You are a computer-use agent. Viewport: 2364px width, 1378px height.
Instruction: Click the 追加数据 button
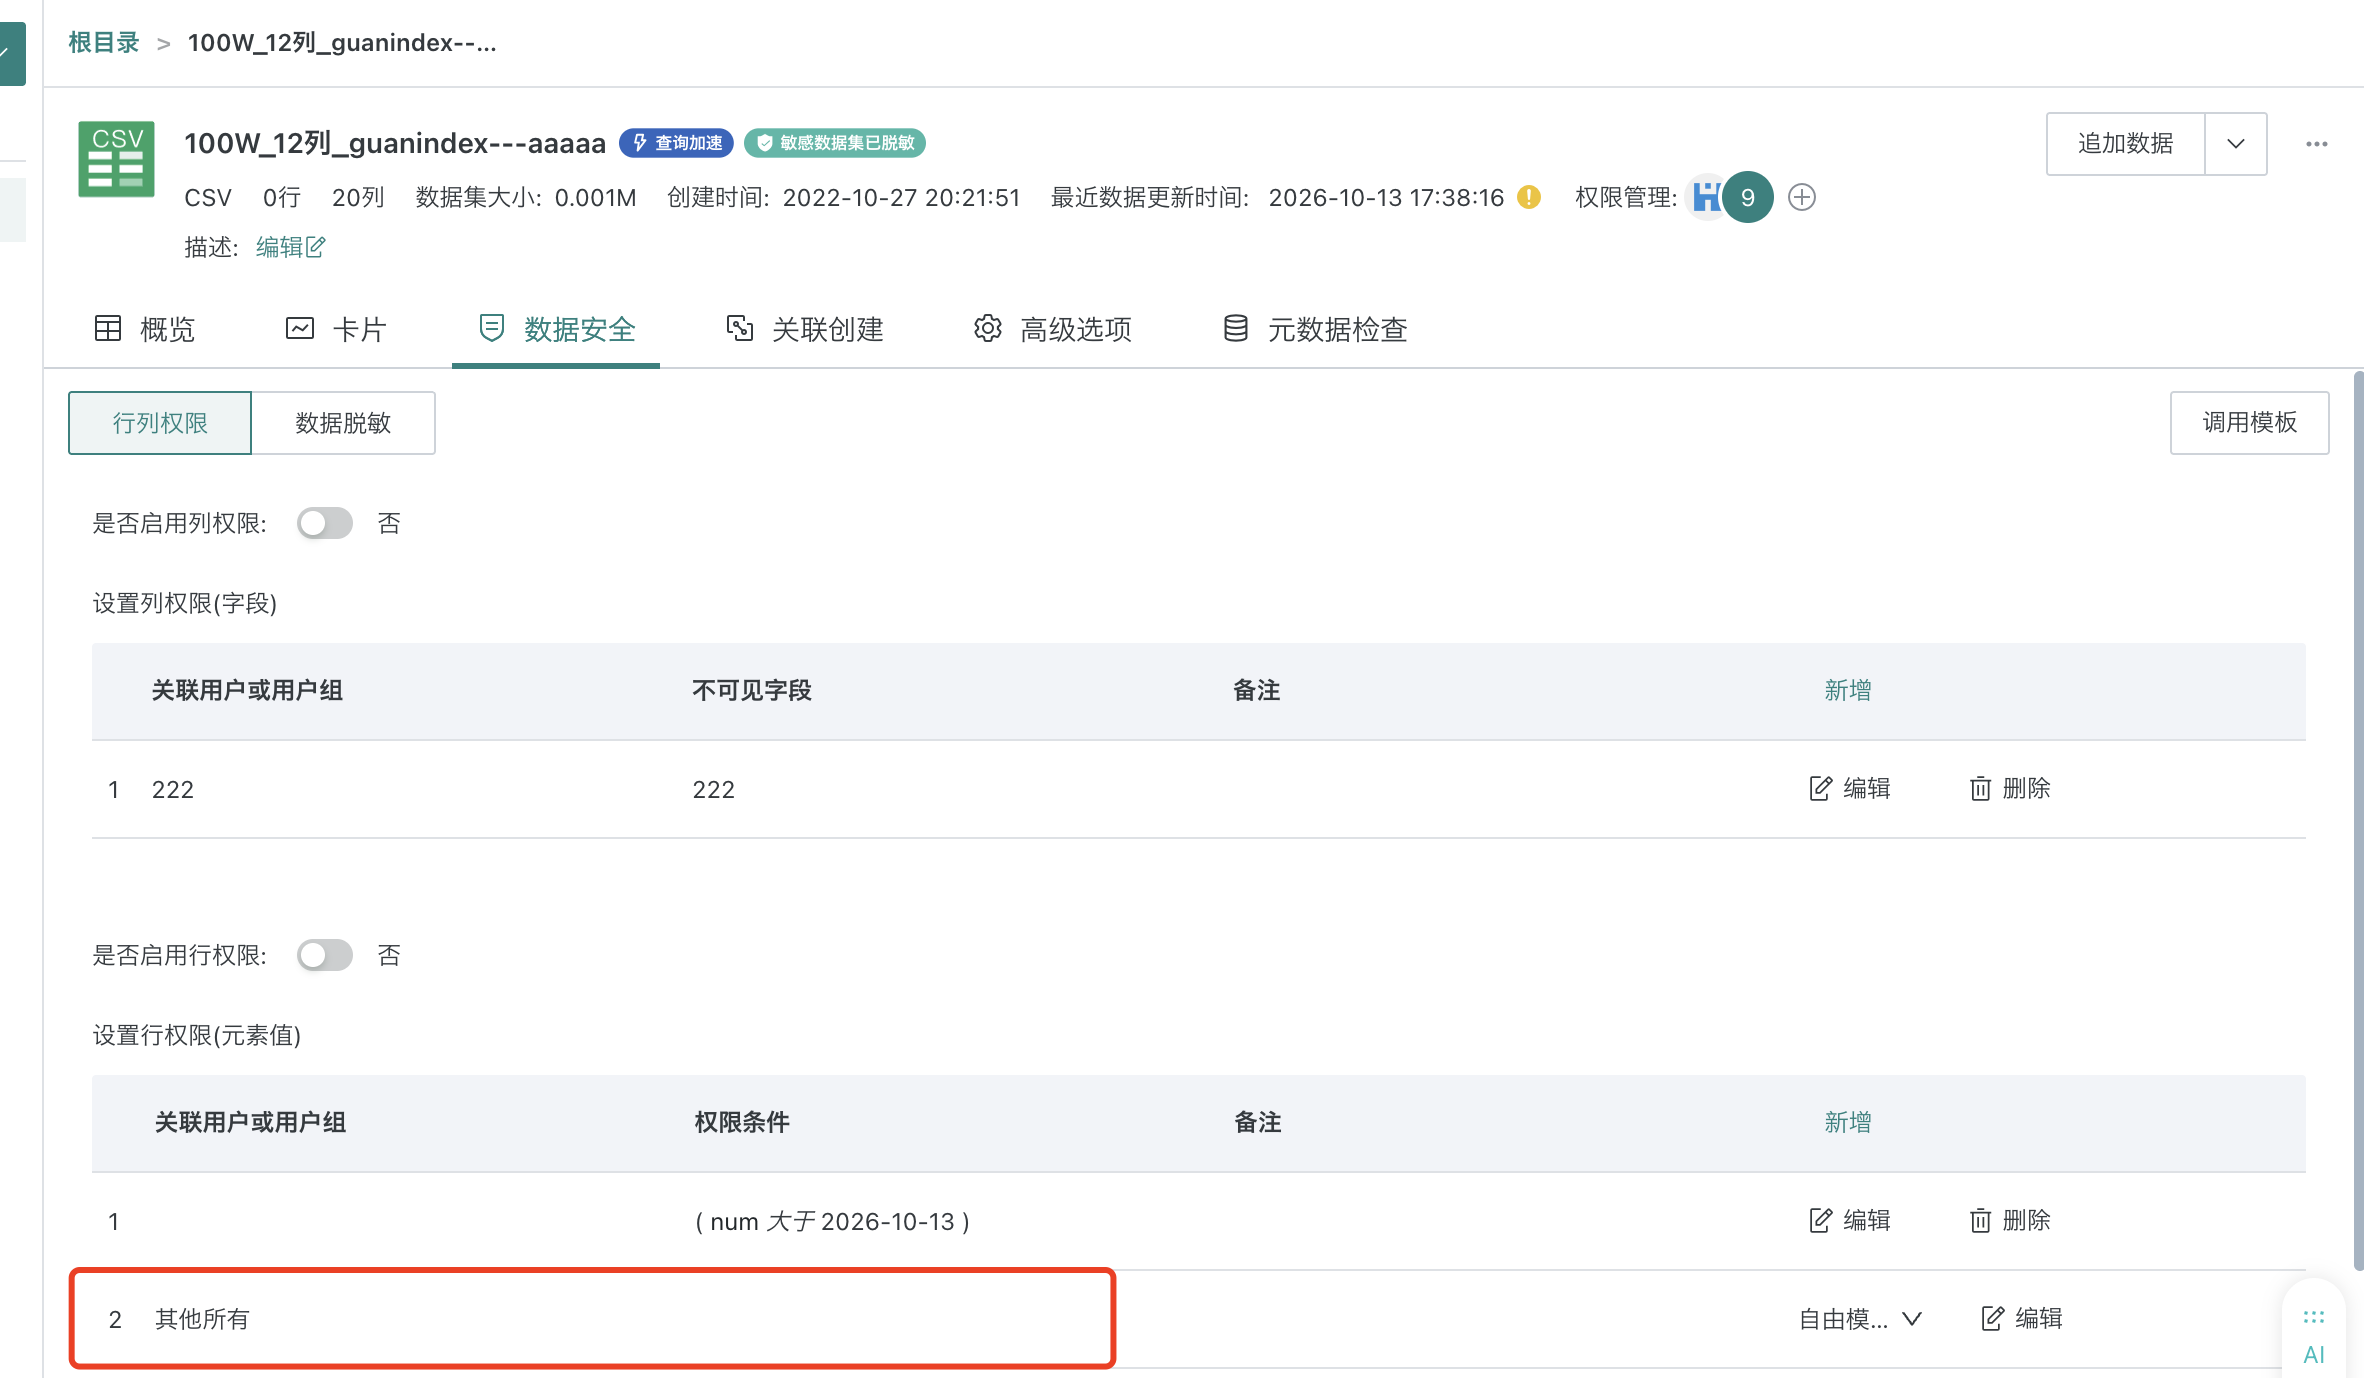[2125, 144]
